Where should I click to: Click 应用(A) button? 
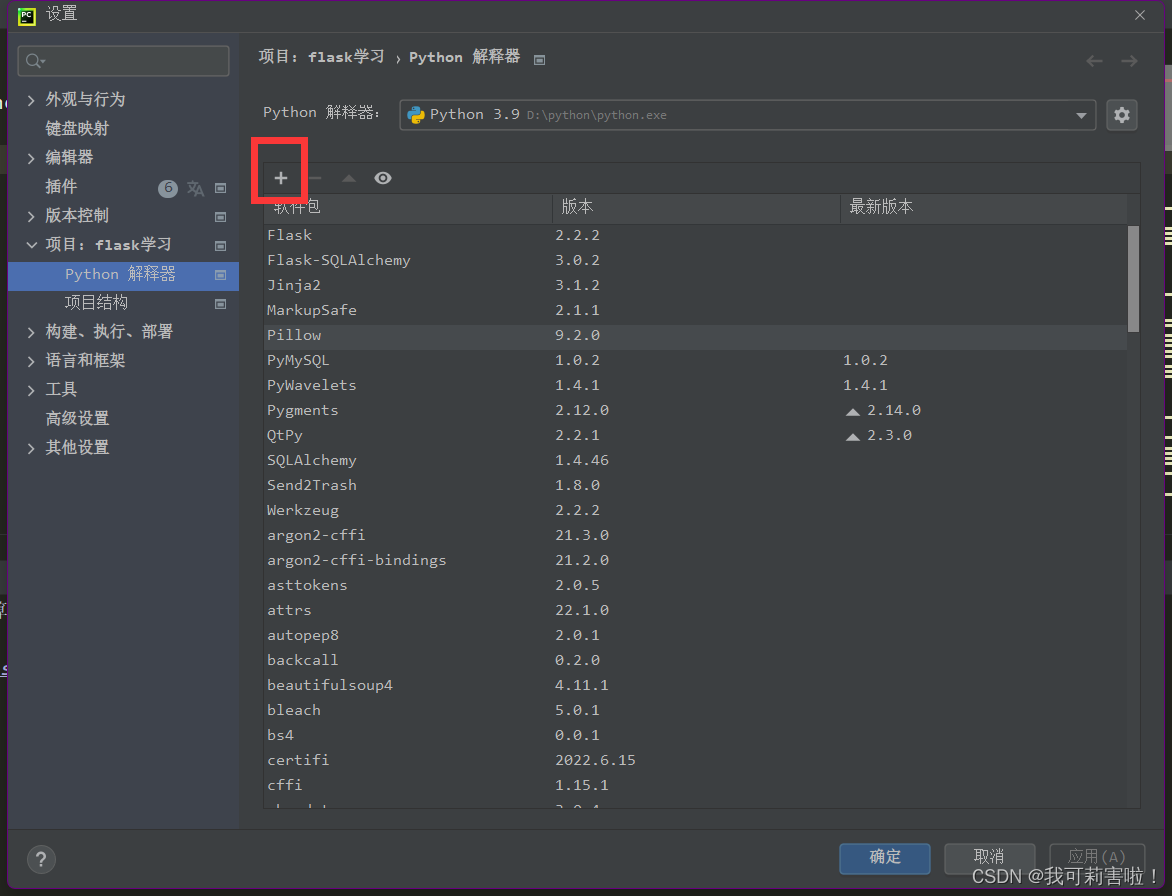click(x=1097, y=858)
